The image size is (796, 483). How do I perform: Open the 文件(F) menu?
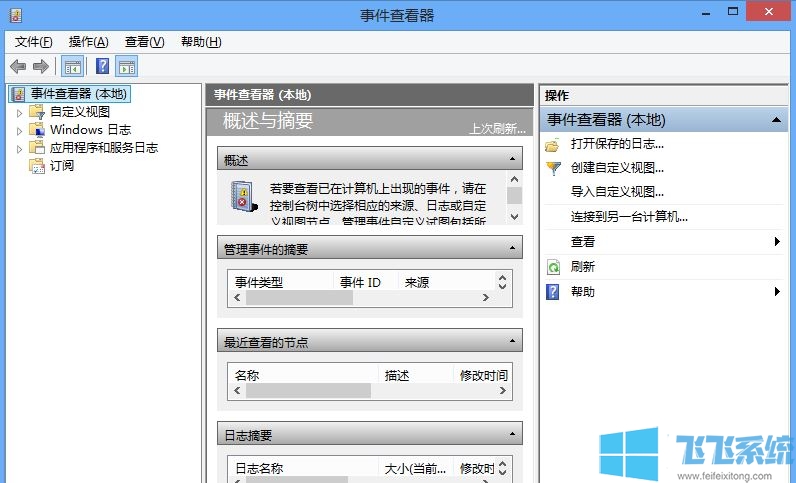[x=33, y=42]
